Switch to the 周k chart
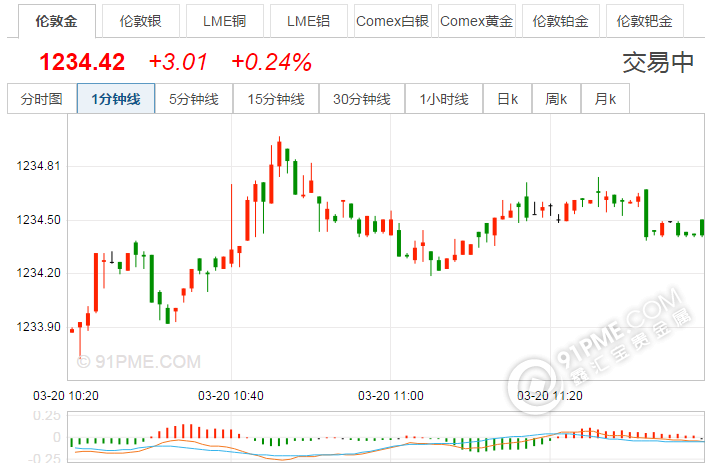Viewport: 709px width, 471px height. (557, 99)
